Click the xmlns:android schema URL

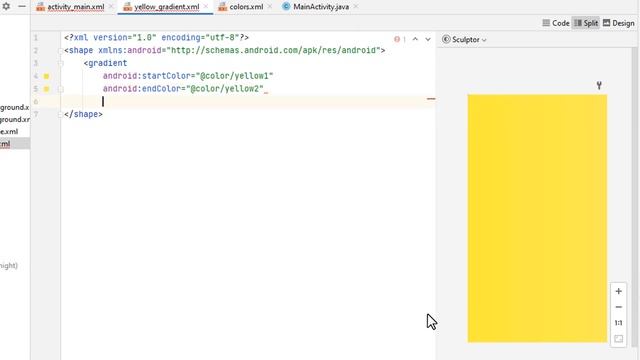273,50
